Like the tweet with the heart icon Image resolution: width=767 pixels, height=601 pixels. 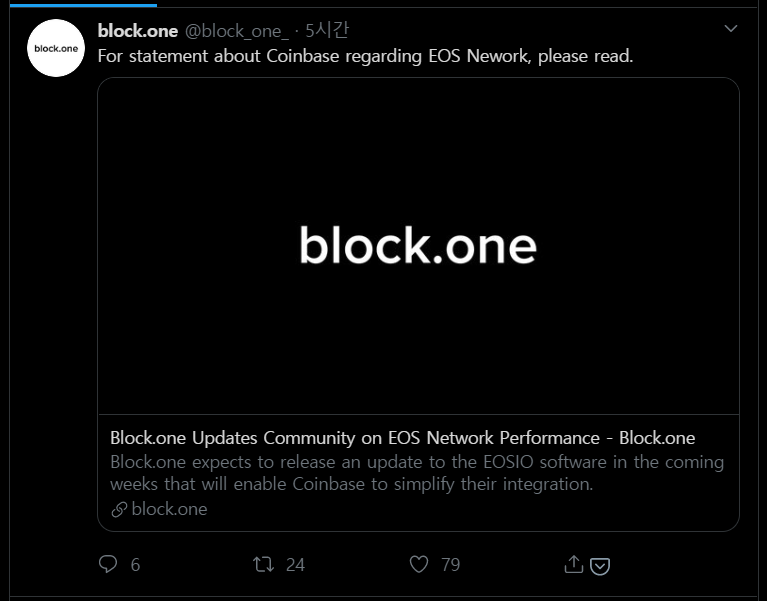[419, 565]
